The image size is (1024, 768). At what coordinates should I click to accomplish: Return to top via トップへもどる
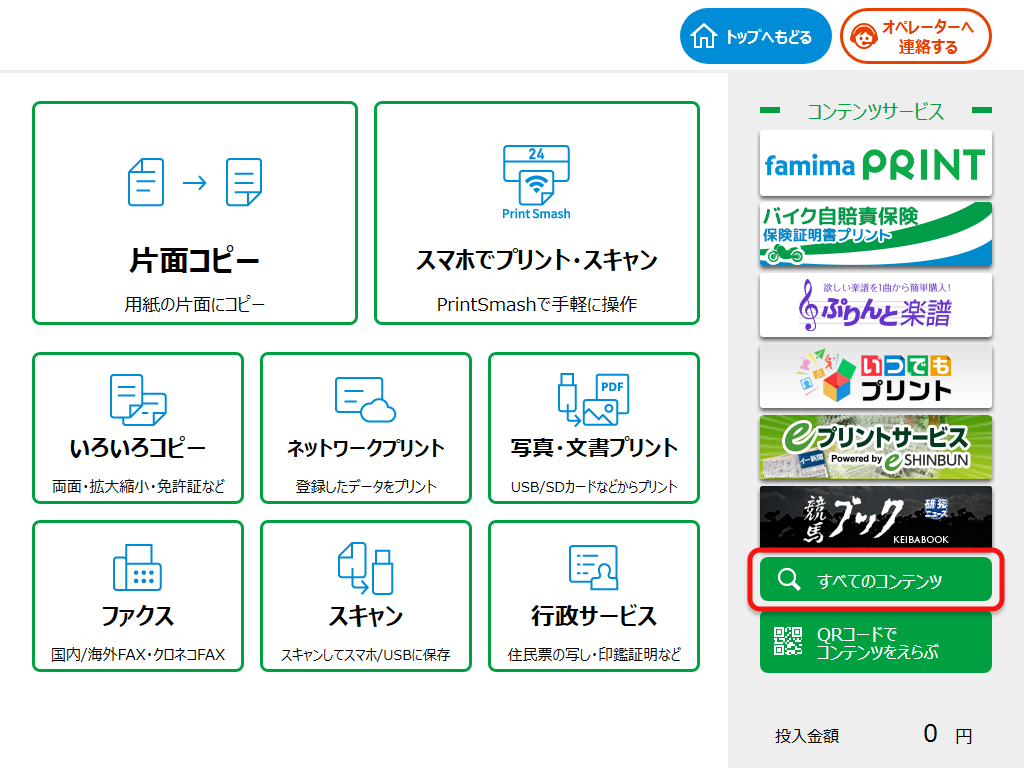[x=755, y=35]
